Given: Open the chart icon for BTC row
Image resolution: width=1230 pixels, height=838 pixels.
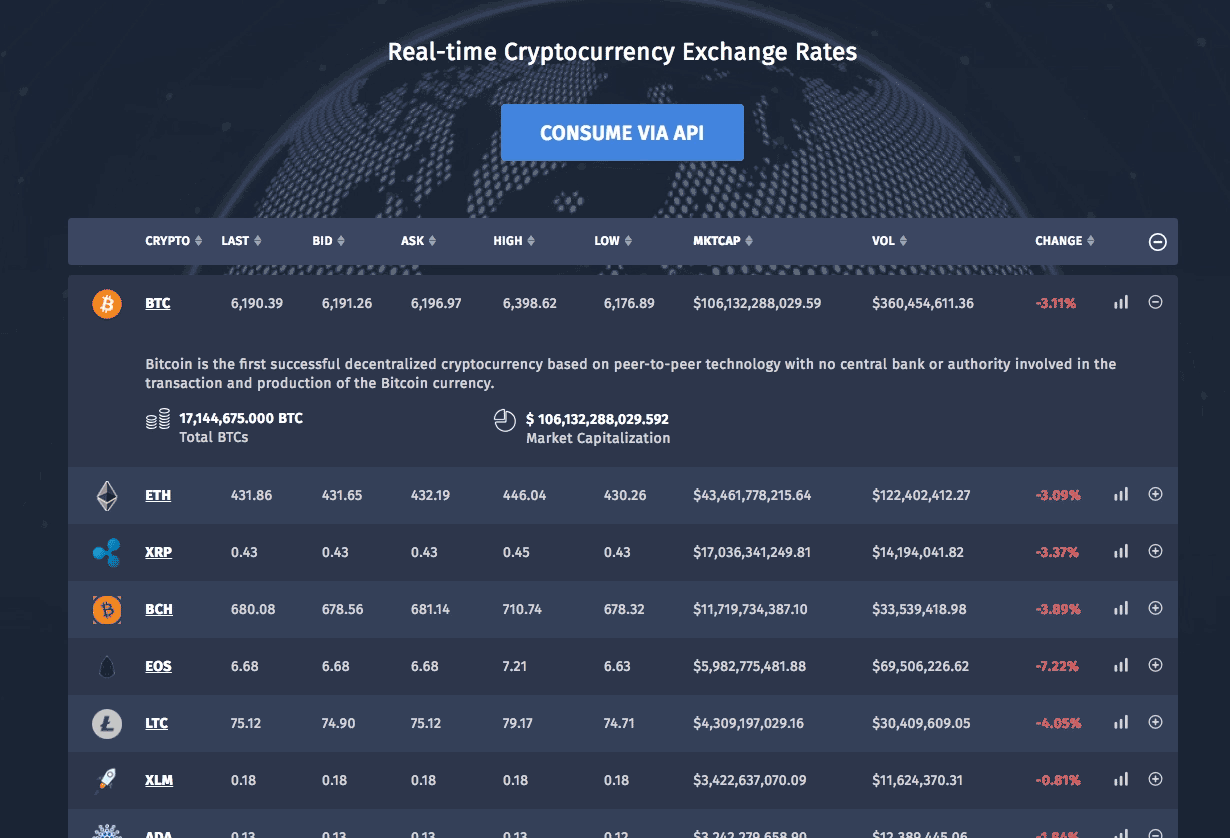Looking at the screenshot, I should pyautogui.click(x=1121, y=302).
